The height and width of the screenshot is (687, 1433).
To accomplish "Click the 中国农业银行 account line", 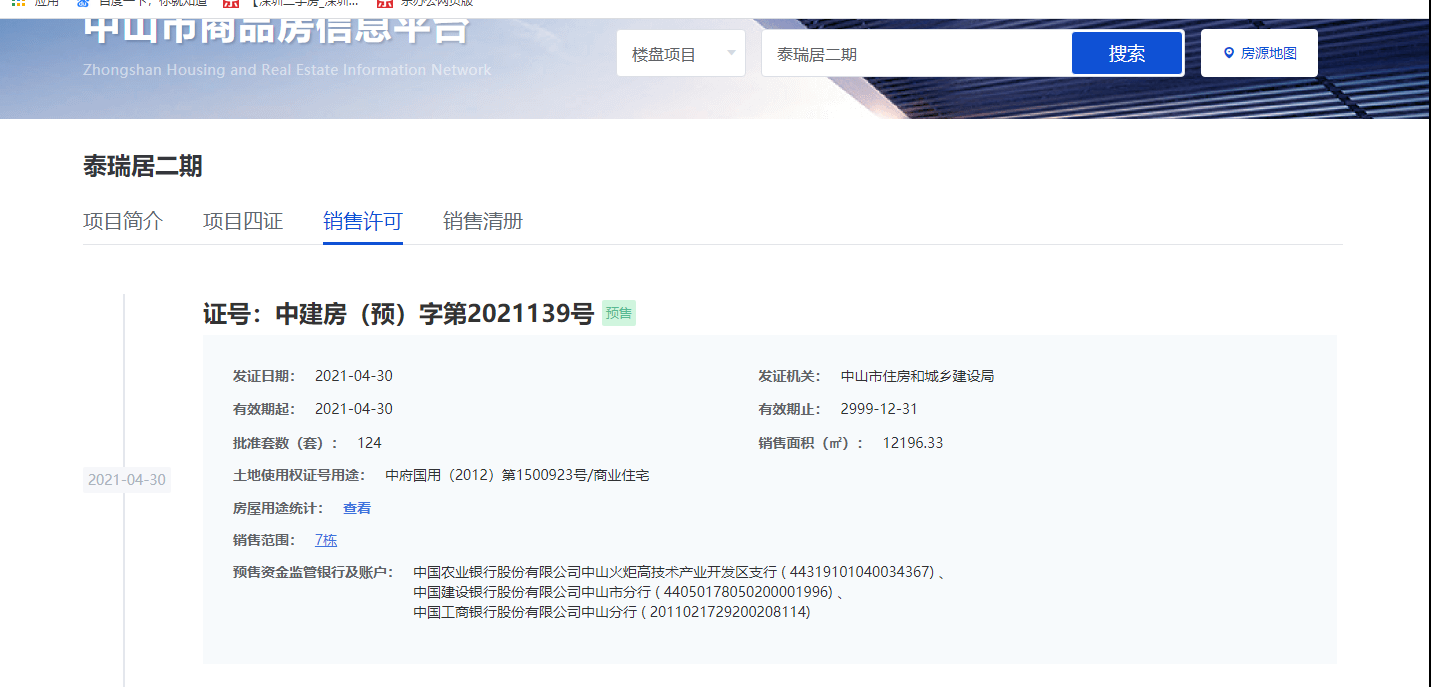I will 679,572.
